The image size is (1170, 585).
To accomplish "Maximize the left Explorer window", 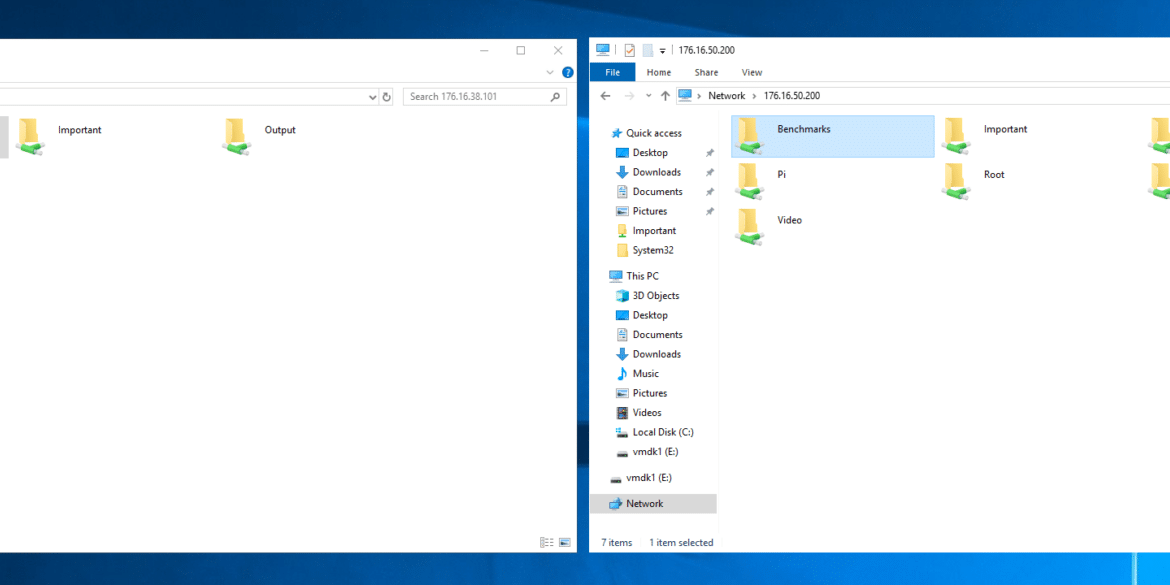I will click(x=521, y=50).
